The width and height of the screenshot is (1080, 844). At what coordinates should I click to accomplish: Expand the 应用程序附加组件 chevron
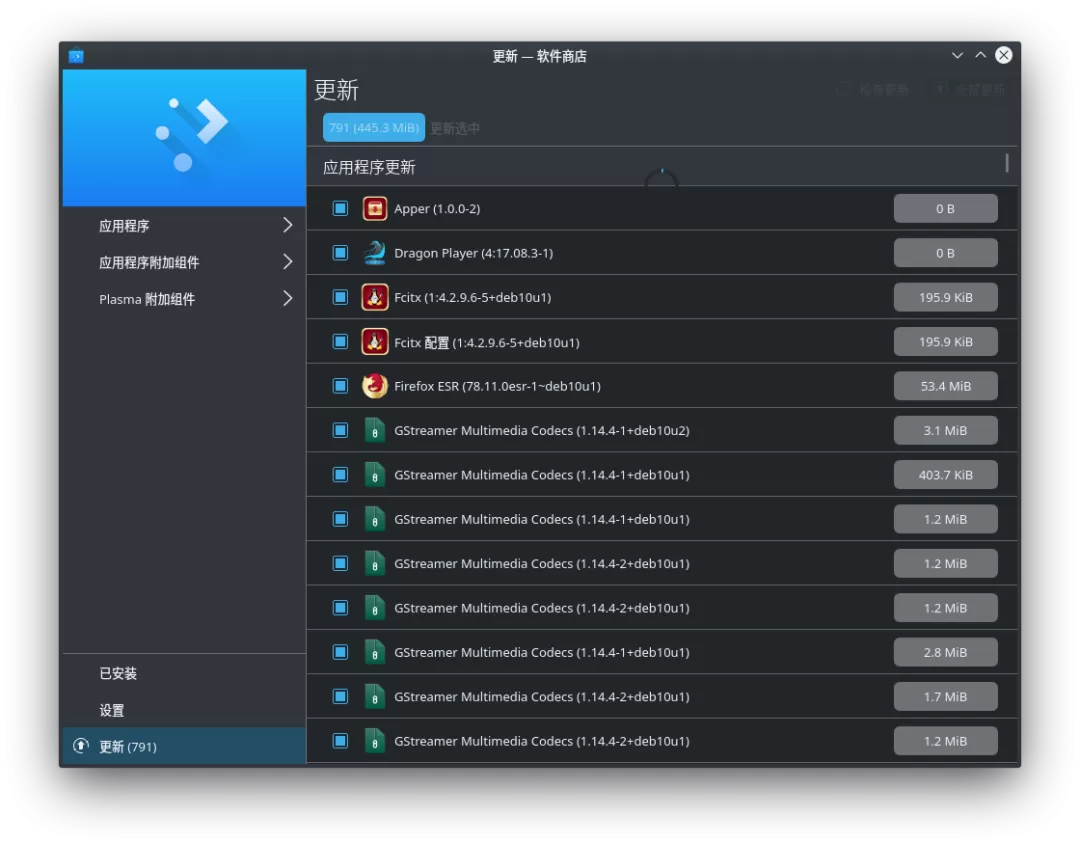(288, 262)
